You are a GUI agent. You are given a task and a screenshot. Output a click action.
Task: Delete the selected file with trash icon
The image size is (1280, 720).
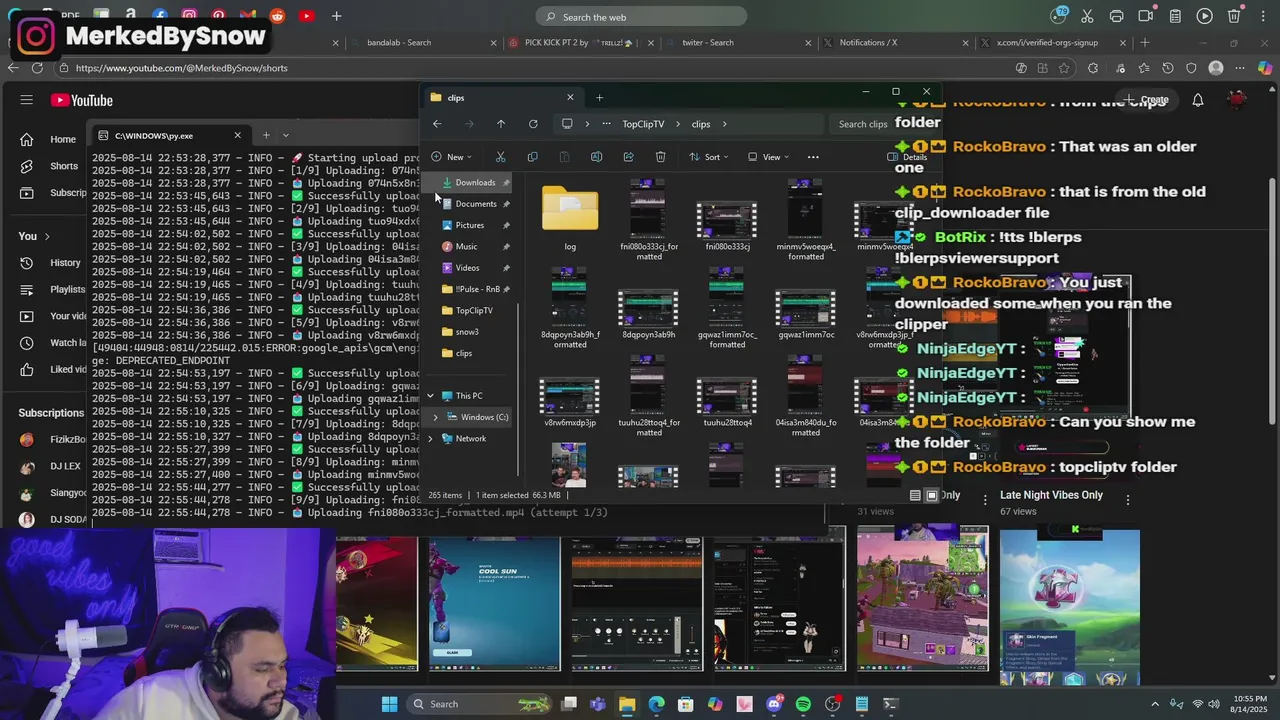click(660, 157)
